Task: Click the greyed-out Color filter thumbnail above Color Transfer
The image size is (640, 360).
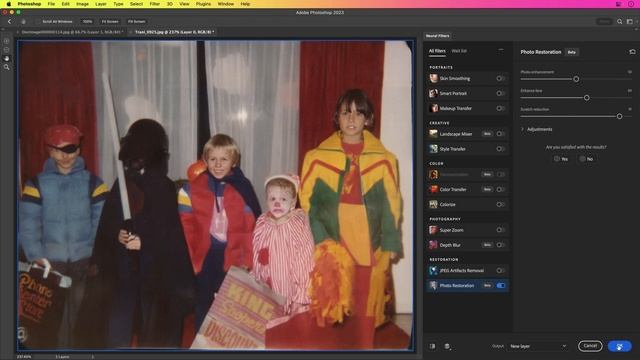Action: coord(433,174)
